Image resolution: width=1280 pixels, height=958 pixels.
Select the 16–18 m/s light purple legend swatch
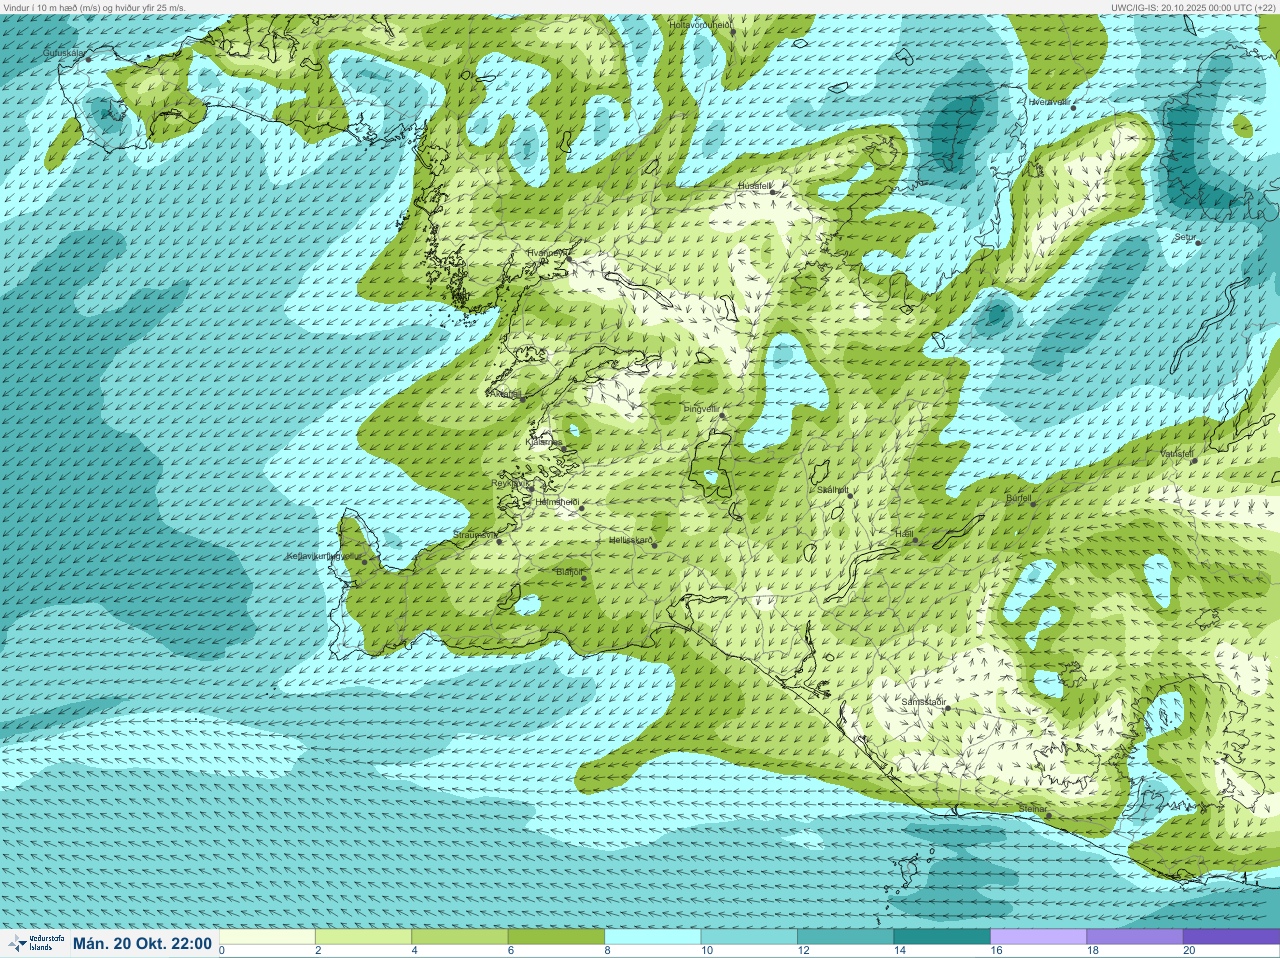1038,936
